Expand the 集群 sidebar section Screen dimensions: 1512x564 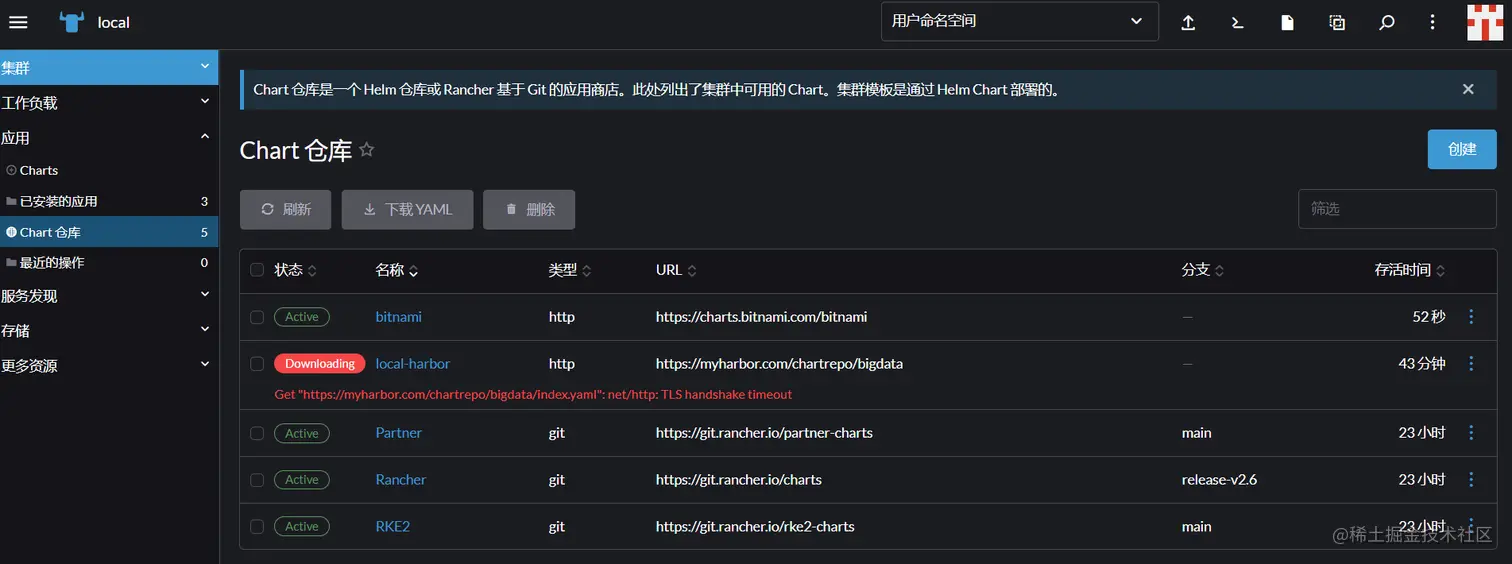pyautogui.click(x=109, y=67)
